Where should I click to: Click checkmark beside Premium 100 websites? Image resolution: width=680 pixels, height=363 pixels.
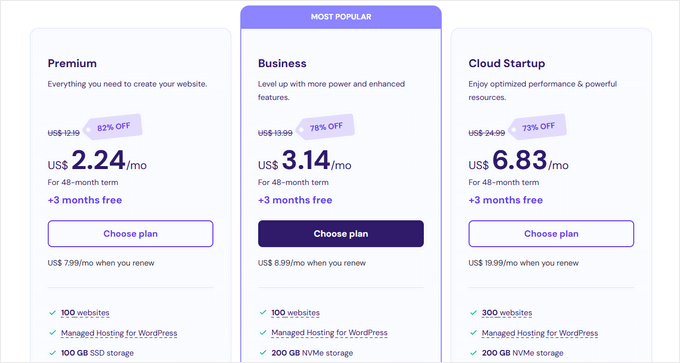tap(52, 313)
